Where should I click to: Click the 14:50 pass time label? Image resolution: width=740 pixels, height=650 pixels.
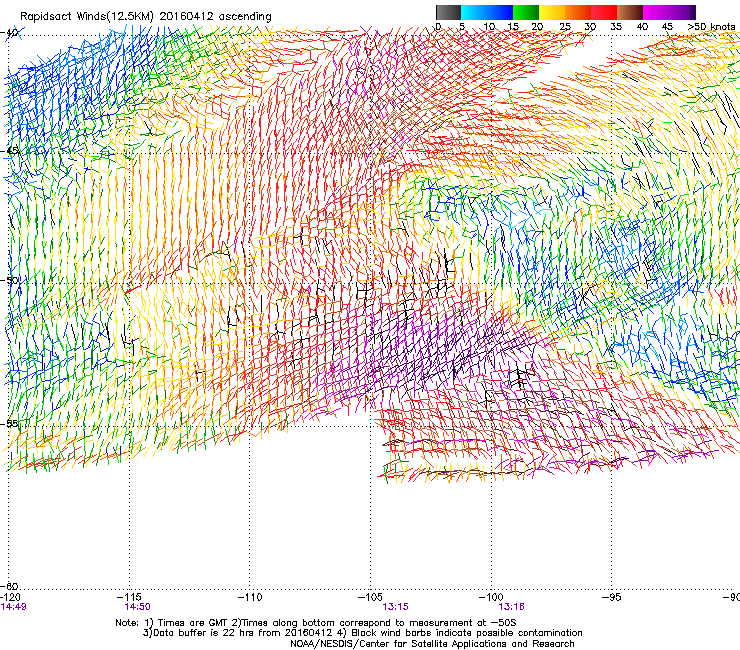[137, 607]
